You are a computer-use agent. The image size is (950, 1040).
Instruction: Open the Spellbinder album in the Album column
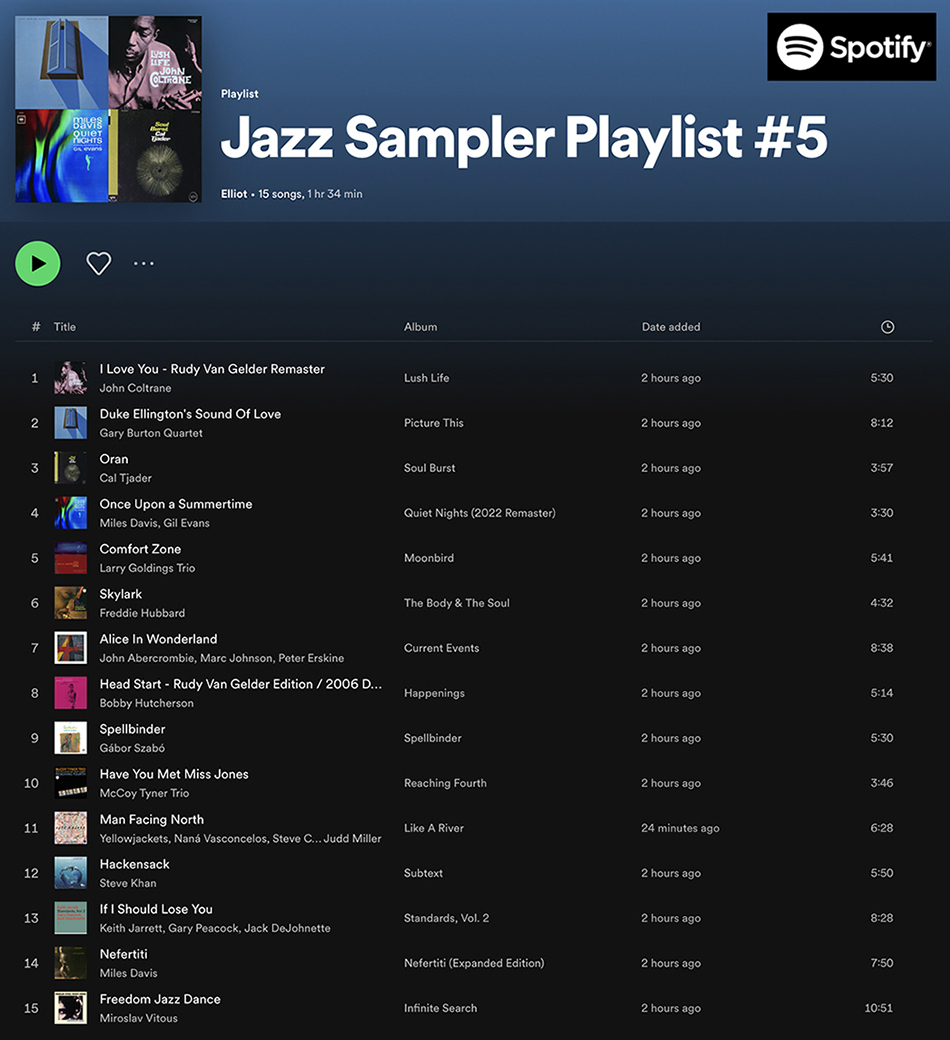click(x=433, y=738)
